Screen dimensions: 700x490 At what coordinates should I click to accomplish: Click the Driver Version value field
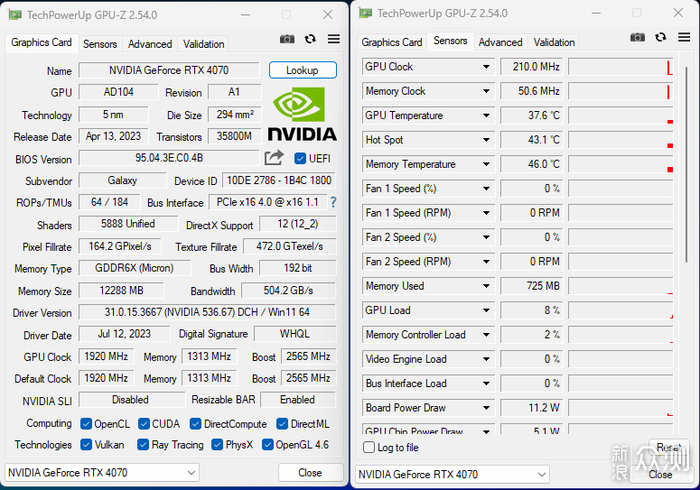point(207,312)
